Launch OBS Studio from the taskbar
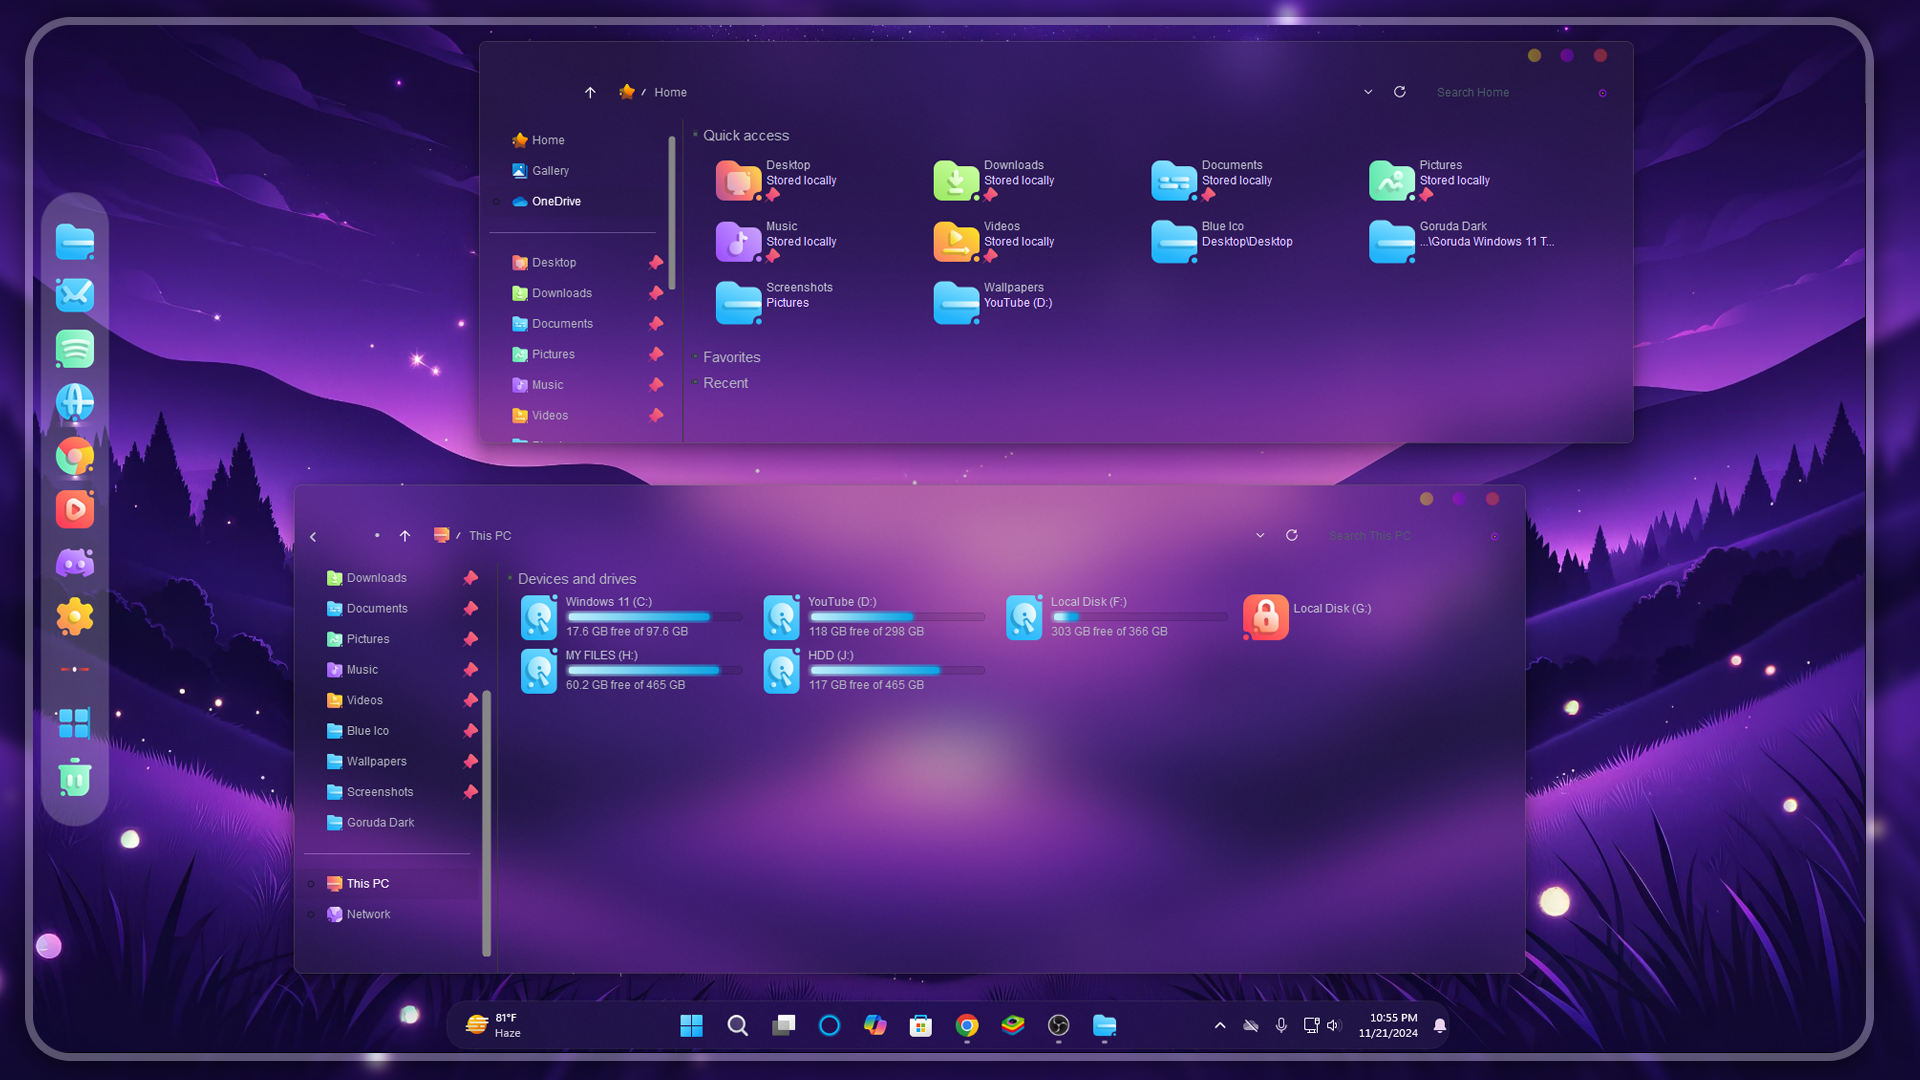 [x=1059, y=1025]
